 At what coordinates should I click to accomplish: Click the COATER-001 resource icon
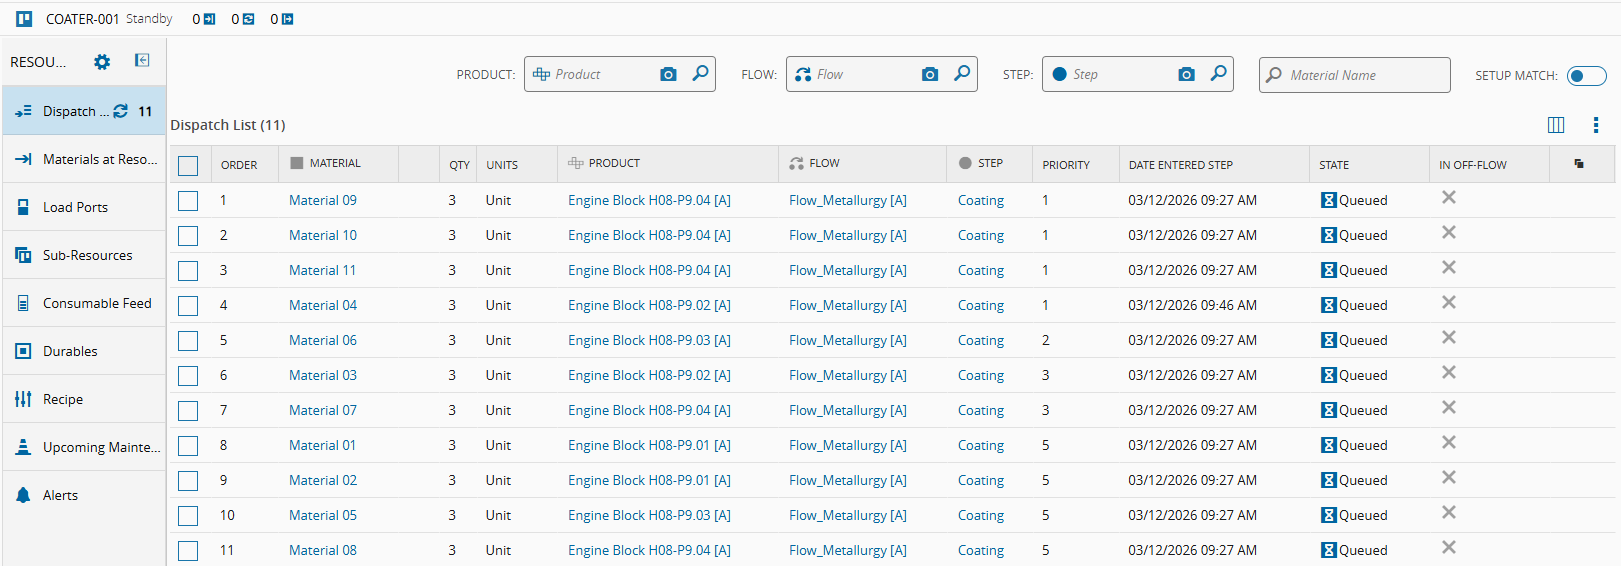pyautogui.click(x=24, y=19)
